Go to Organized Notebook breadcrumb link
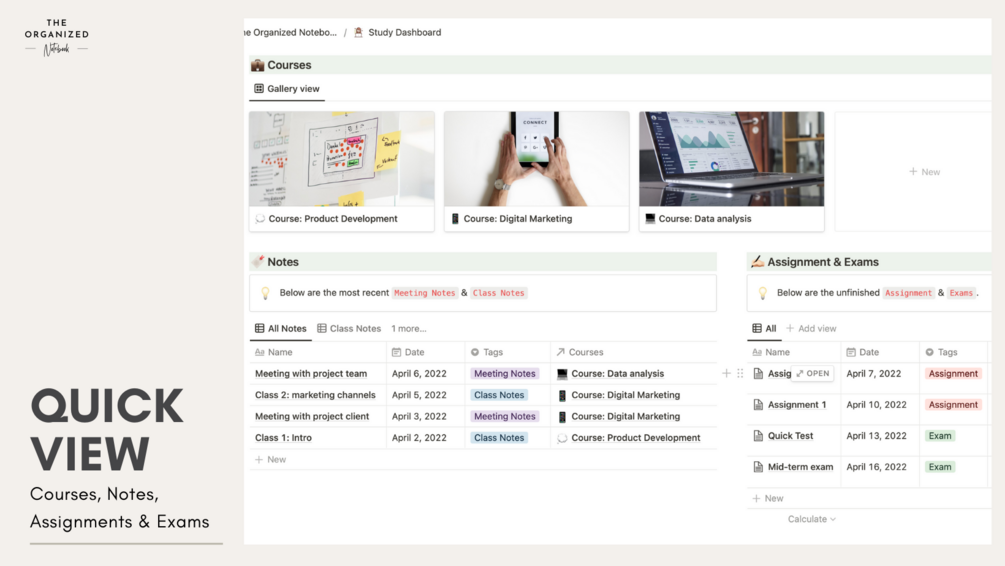Viewport: 1005px width, 566px height. pos(290,32)
